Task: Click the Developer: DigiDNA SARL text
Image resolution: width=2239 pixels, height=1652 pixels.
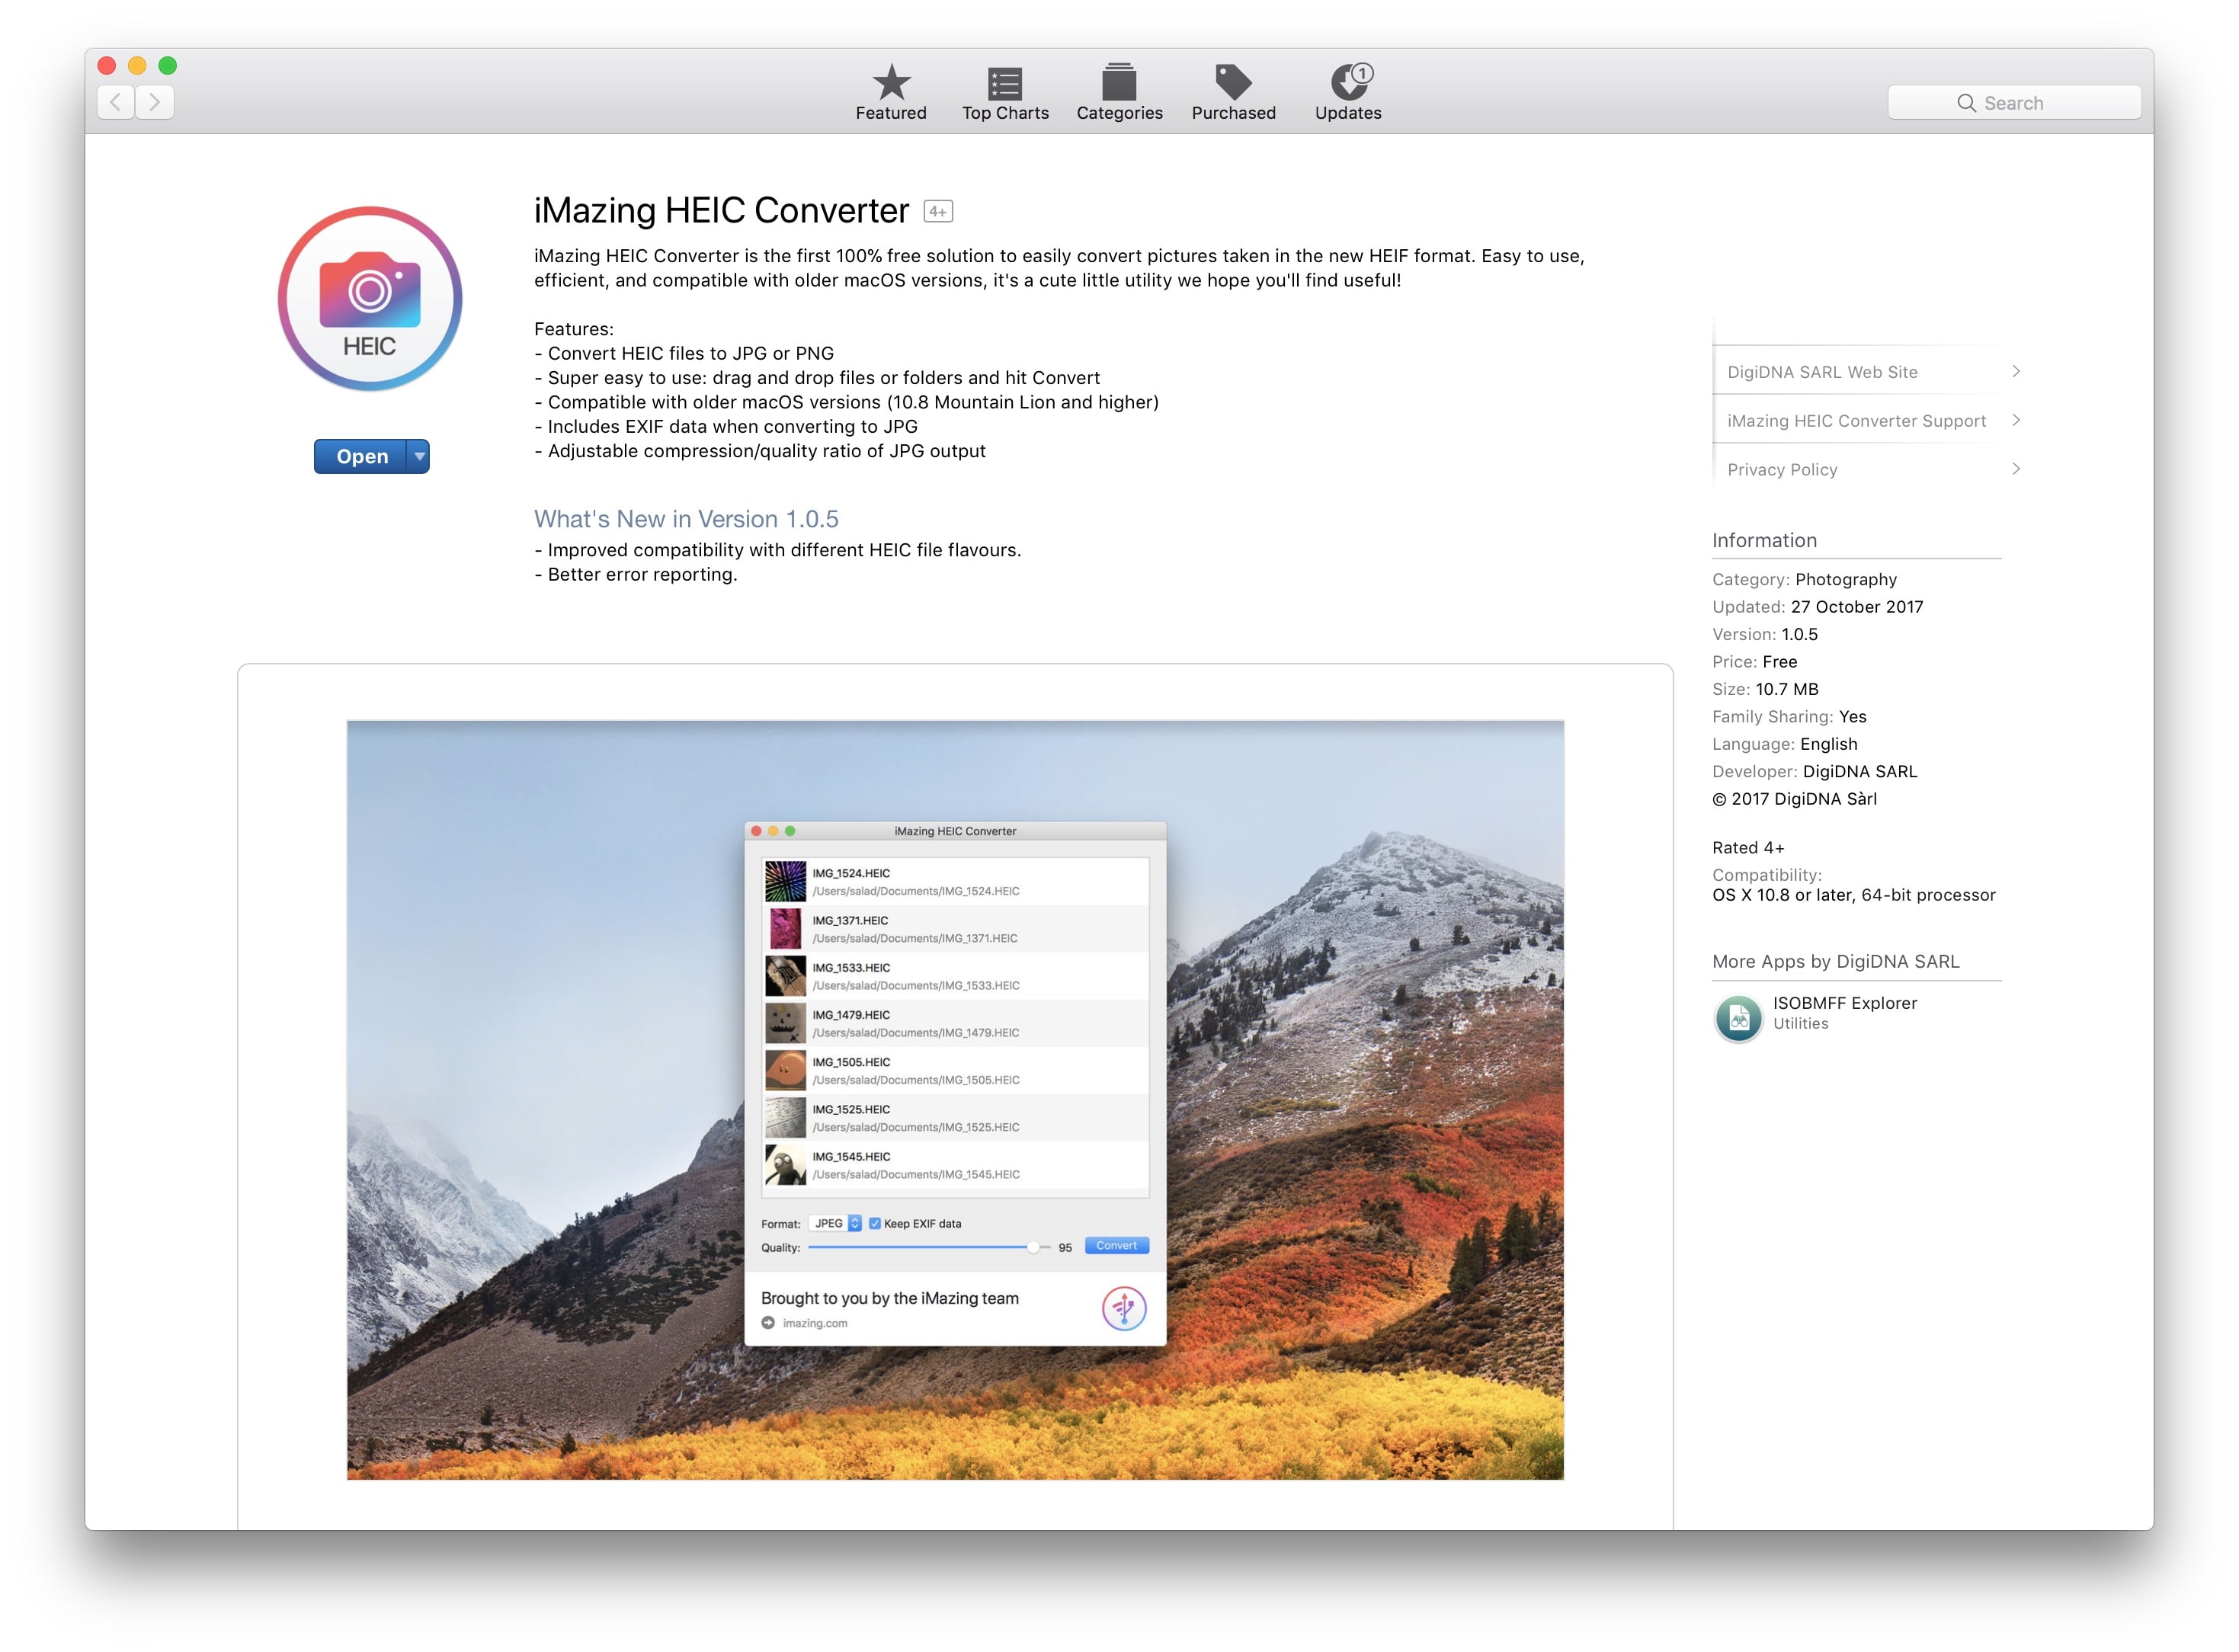Action: pyautogui.click(x=1814, y=772)
